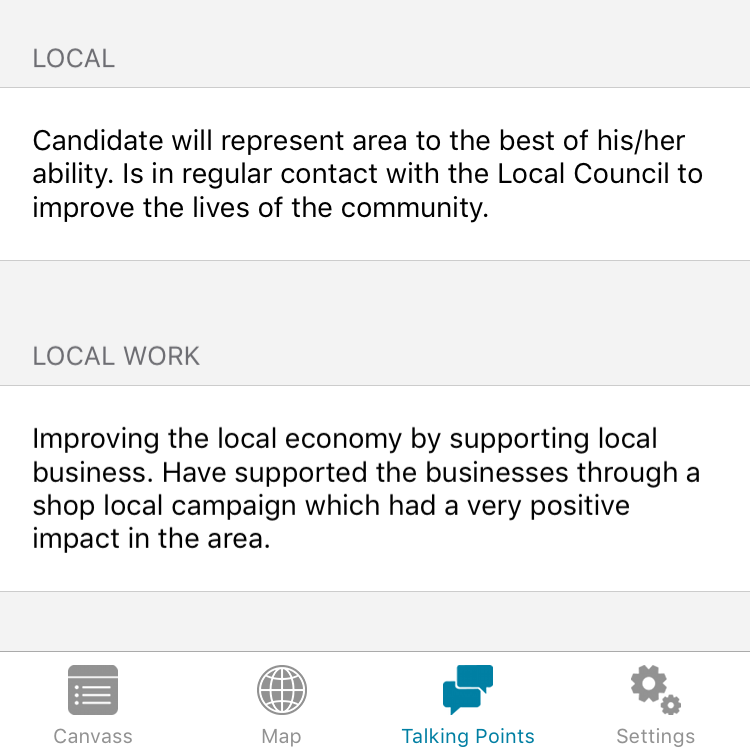The image size is (750, 750).
Task: Select the talking point starting "Improving the local economy"
Action: coord(368,488)
